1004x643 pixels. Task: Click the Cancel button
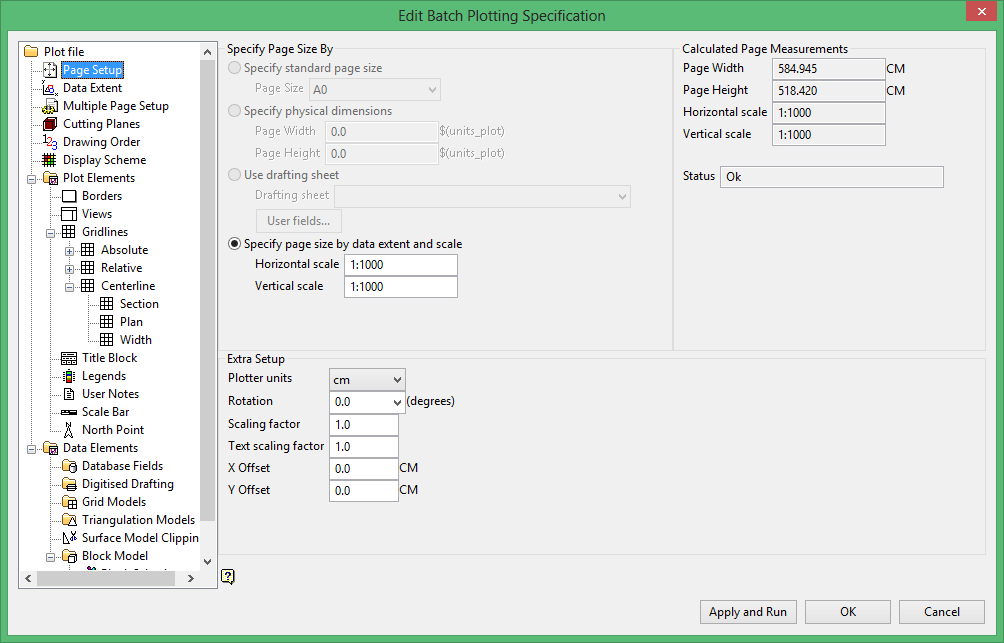[941, 612]
